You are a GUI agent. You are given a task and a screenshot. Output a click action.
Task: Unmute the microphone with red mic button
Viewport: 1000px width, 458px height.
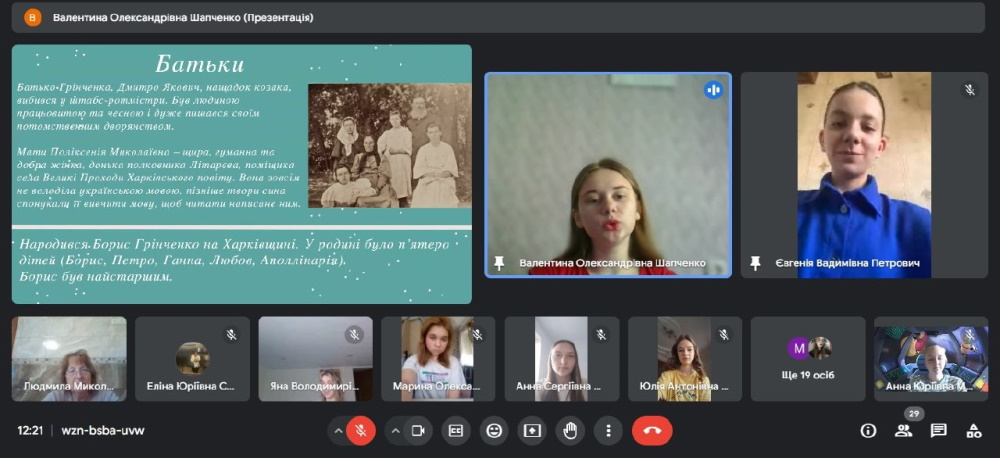[x=360, y=430]
